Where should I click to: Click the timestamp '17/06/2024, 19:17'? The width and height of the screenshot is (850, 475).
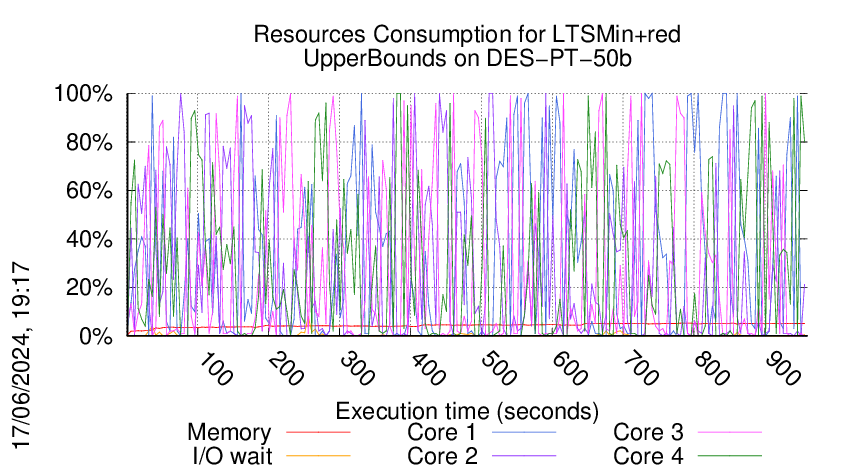[x=21, y=356]
